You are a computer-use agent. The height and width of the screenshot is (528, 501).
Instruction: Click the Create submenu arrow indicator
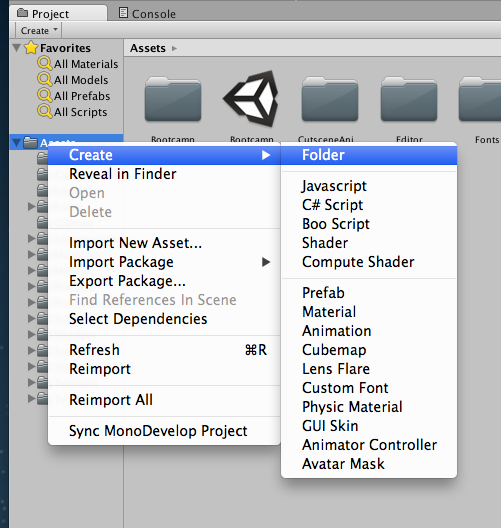(x=266, y=155)
